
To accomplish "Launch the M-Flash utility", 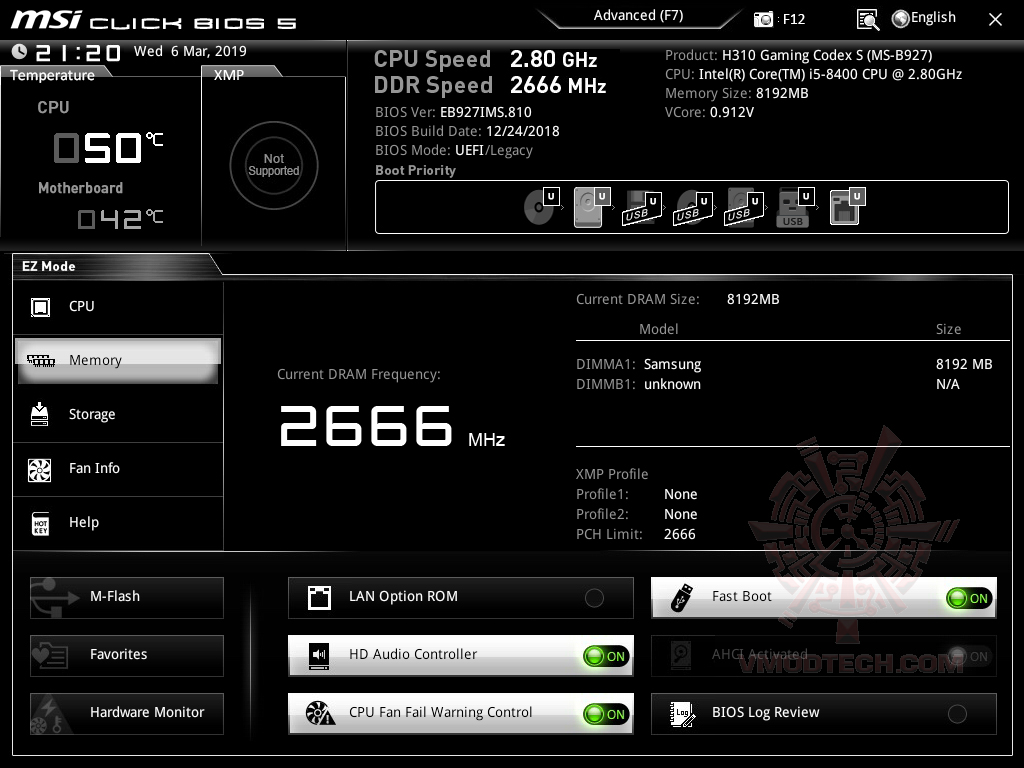I will click(x=127, y=598).
